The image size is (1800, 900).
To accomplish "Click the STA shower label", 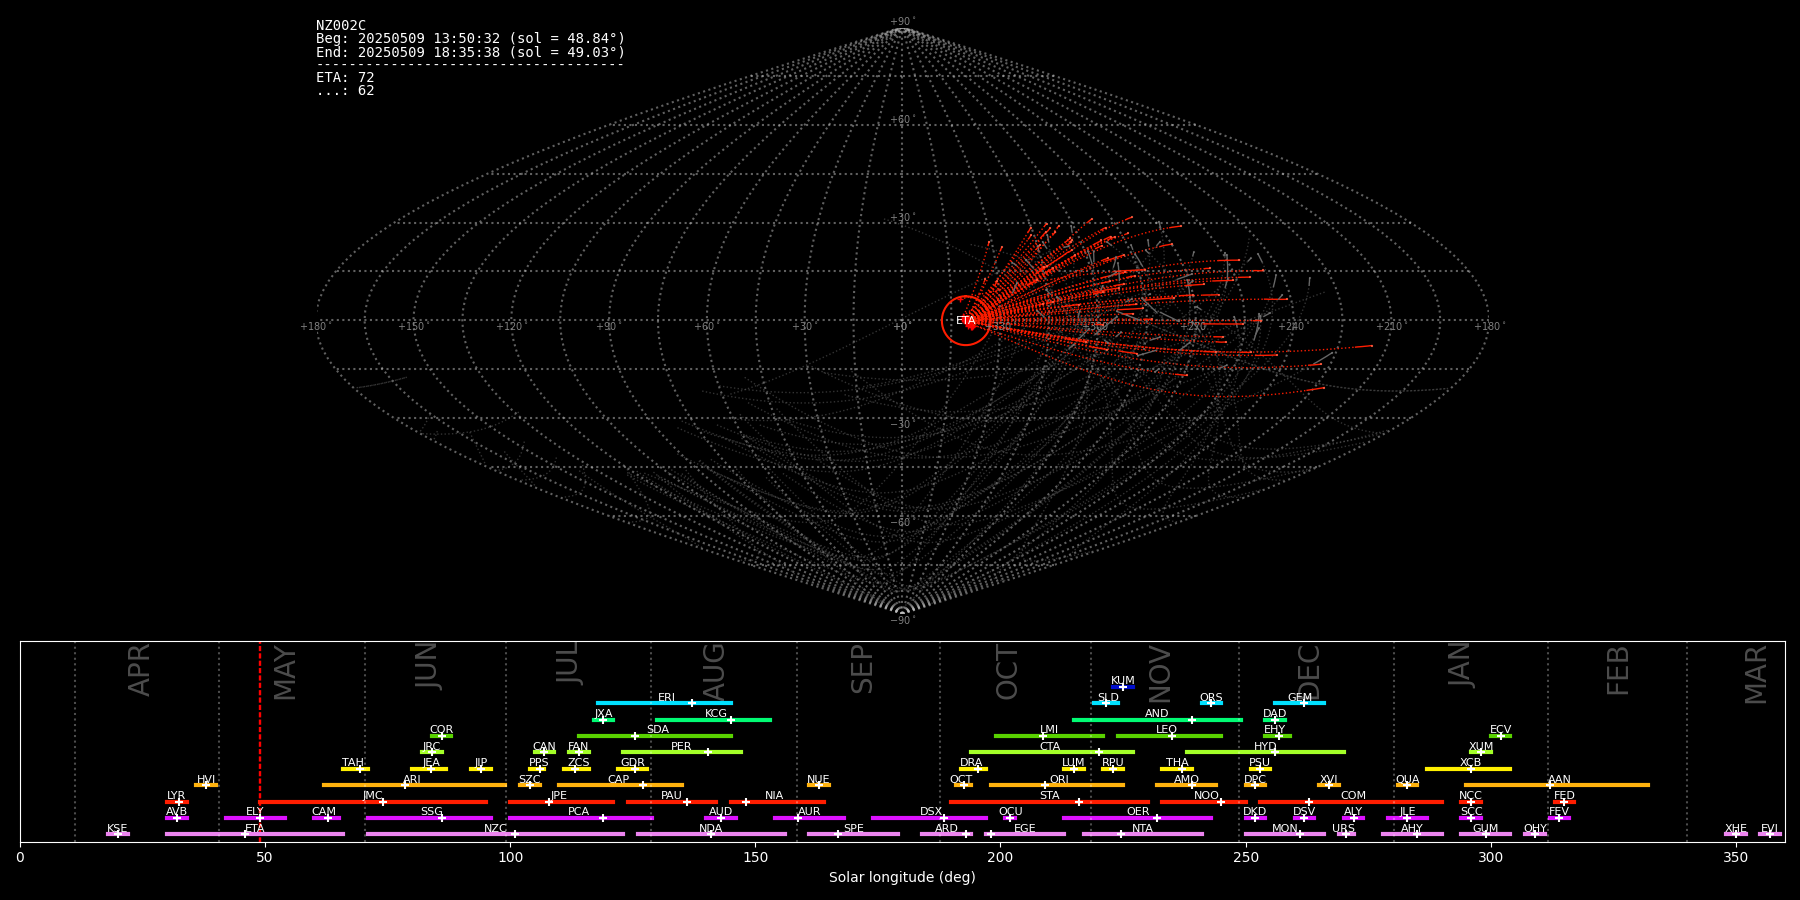I will (1049, 796).
